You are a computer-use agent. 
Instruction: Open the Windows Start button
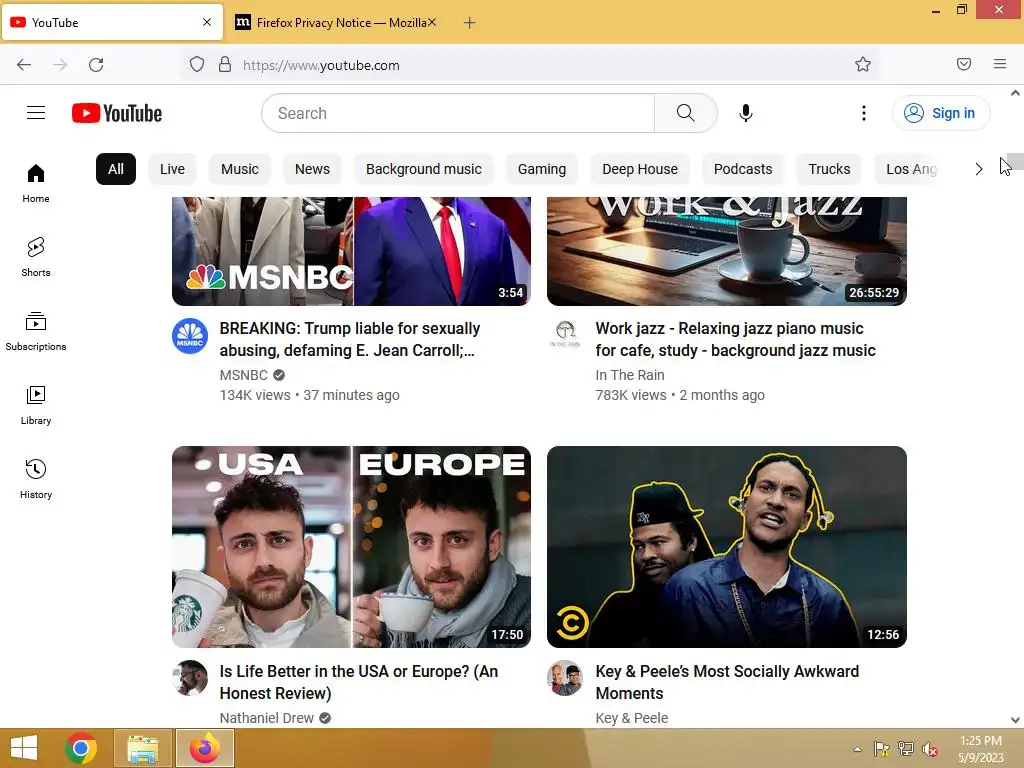[24, 748]
